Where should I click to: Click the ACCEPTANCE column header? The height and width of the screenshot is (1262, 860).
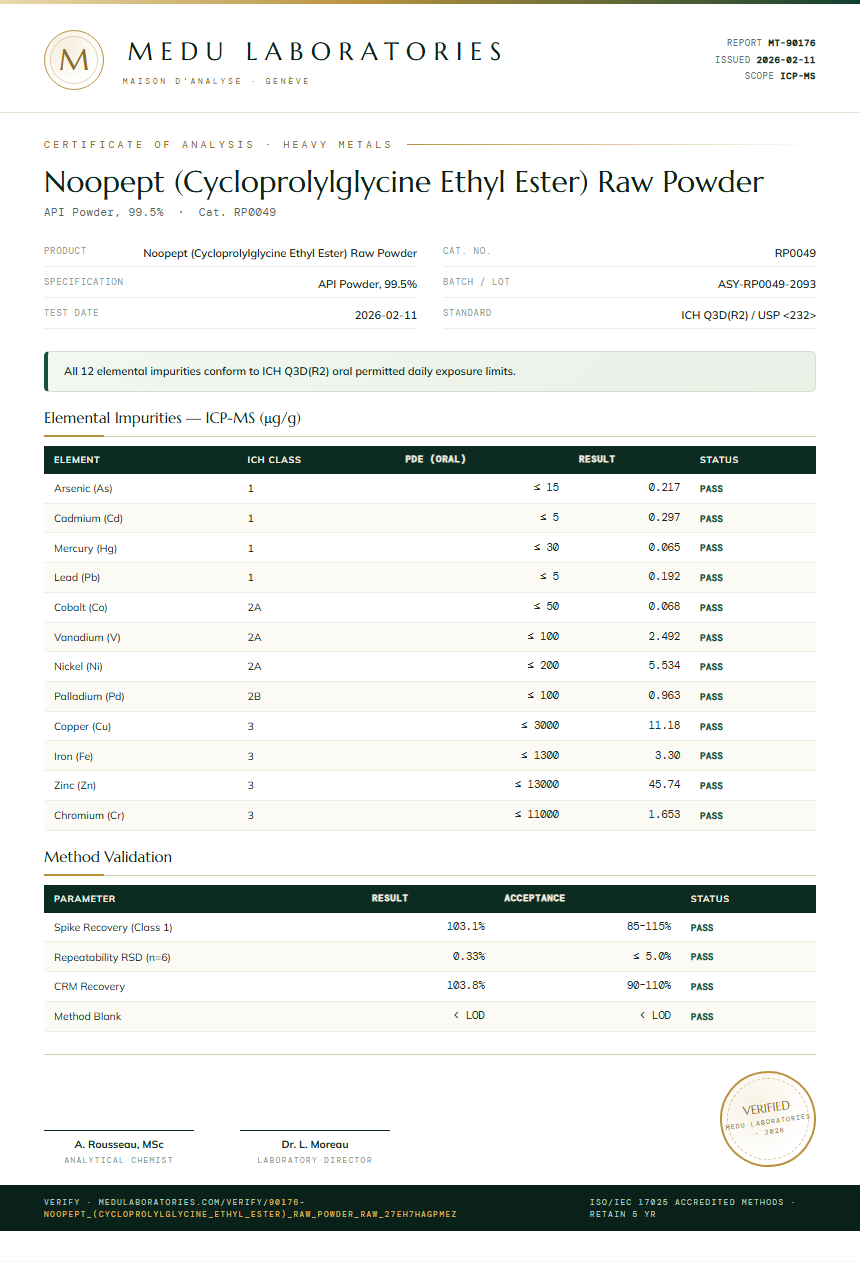tap(534, 898)
